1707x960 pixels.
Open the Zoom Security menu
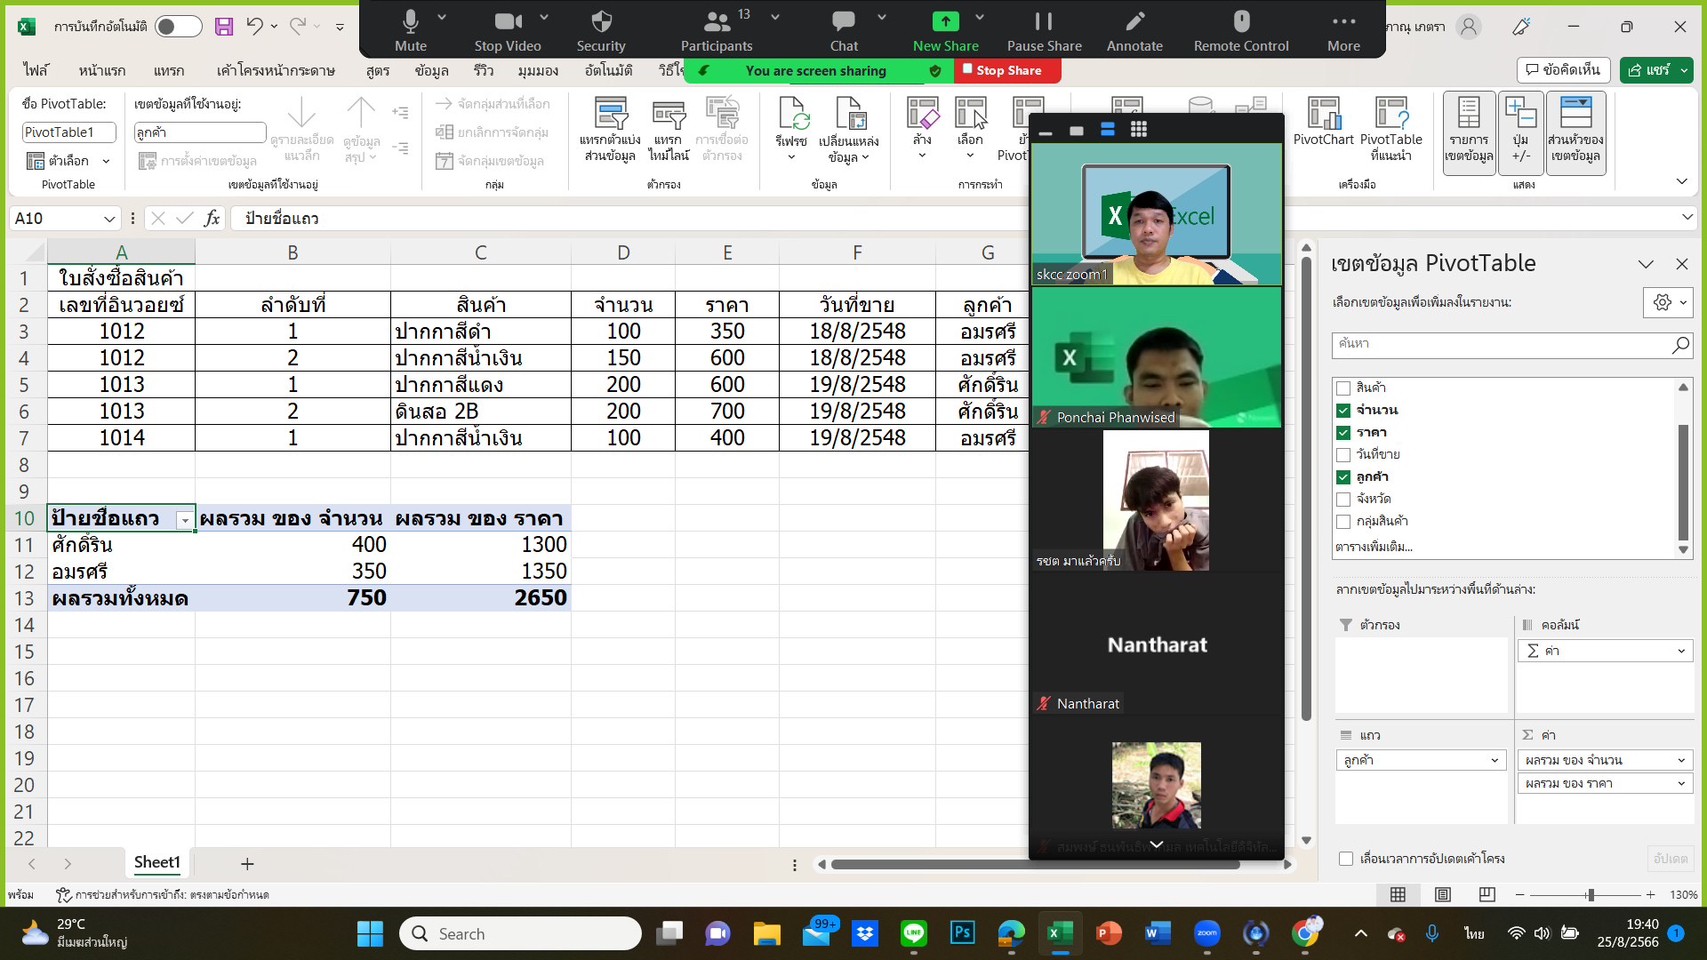pyautogui.click(x=601, y=30)
